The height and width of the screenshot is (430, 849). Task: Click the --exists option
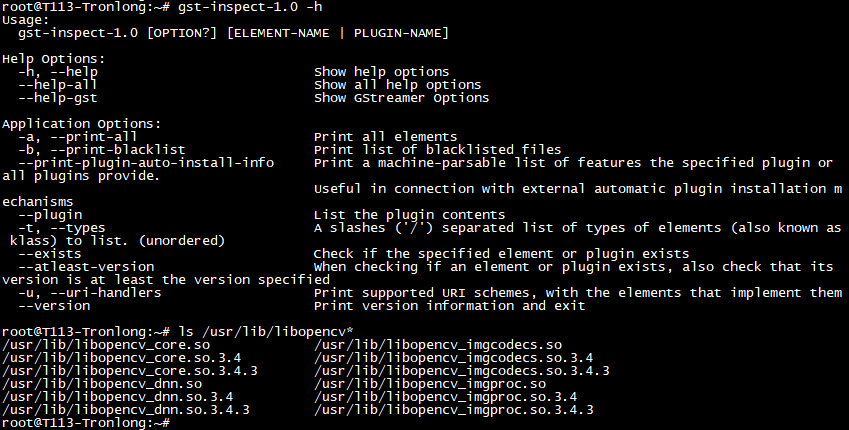tap(50, 253)
